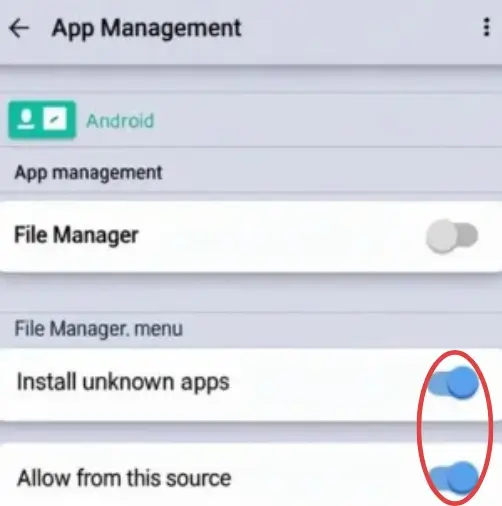This screenshot has height=506, width=502.
Task: Tap the green Android app icon
Action: pyautogui.click(x=42, y=119)
